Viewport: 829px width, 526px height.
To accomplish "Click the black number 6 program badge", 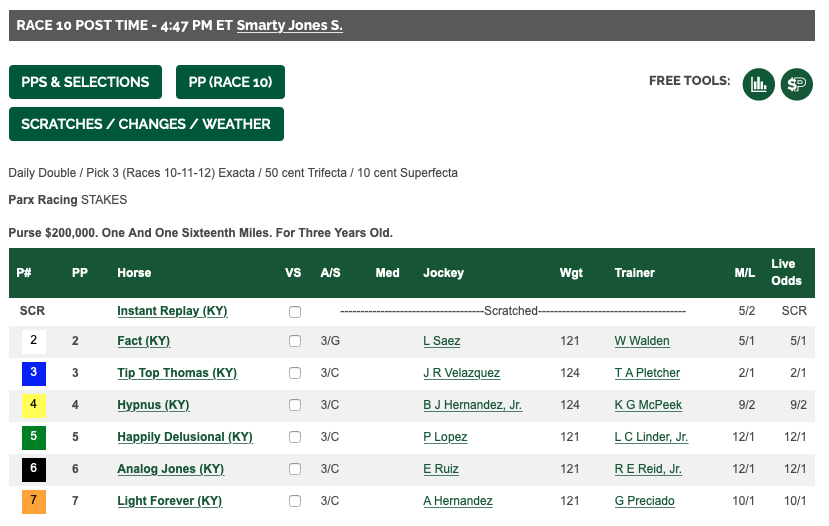I will (34, 469).
